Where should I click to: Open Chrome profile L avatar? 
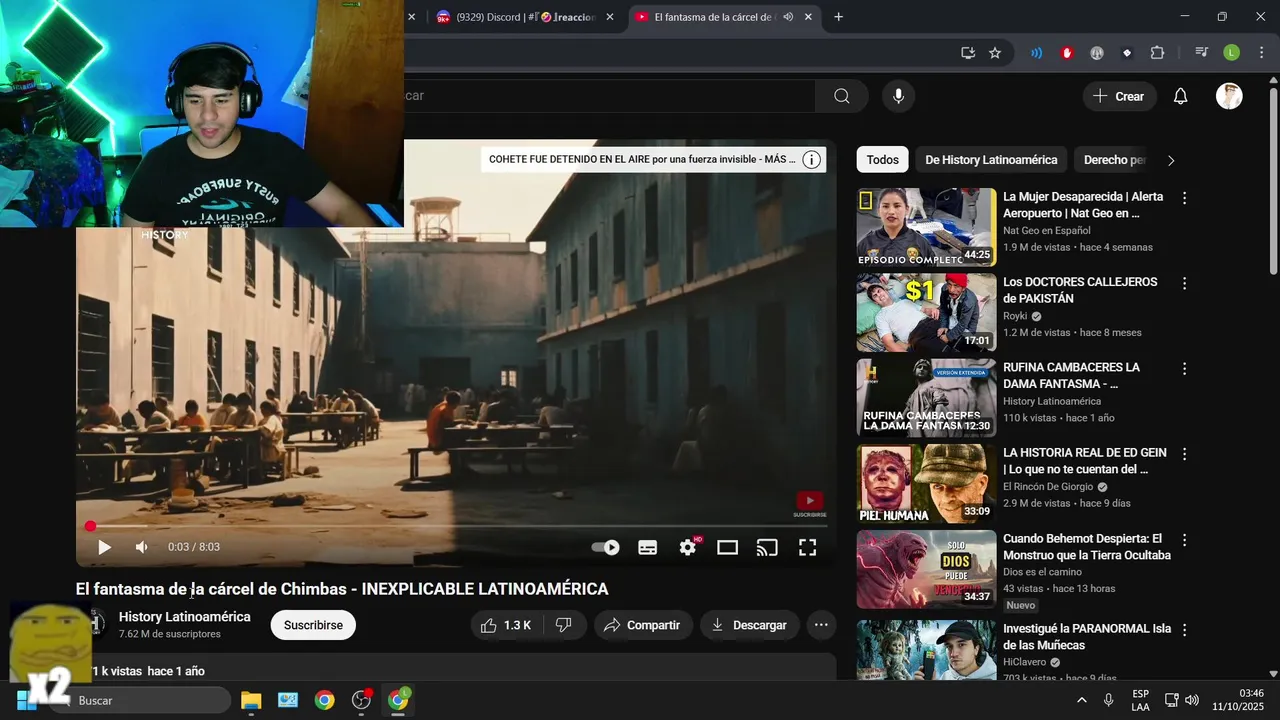(1231, 53)
